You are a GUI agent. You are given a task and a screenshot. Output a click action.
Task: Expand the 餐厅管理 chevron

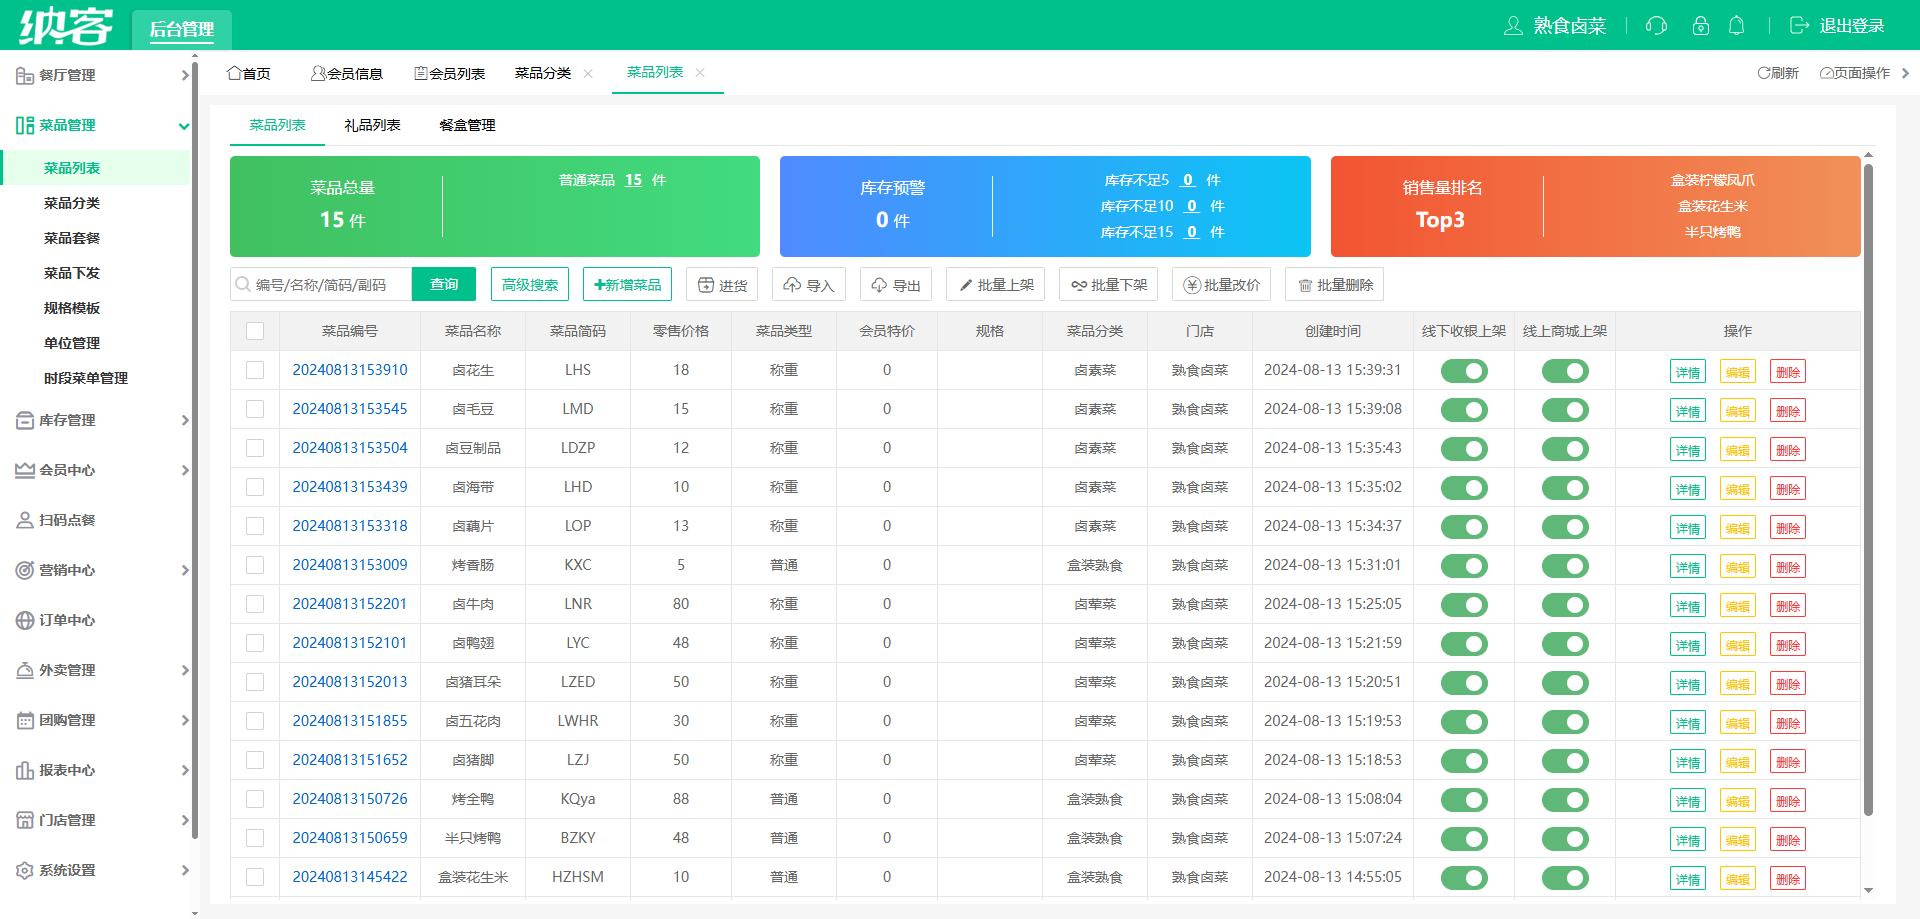[x=184, y=75]
